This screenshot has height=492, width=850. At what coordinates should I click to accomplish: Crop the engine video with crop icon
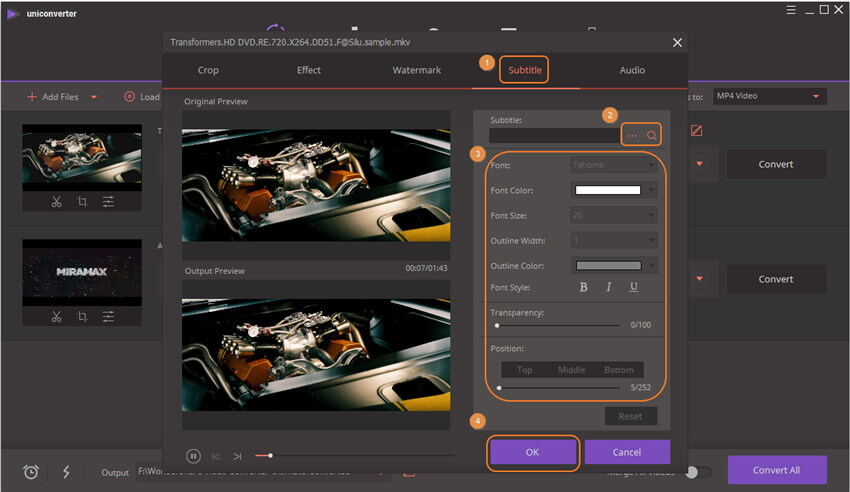(x=82, y=202)
